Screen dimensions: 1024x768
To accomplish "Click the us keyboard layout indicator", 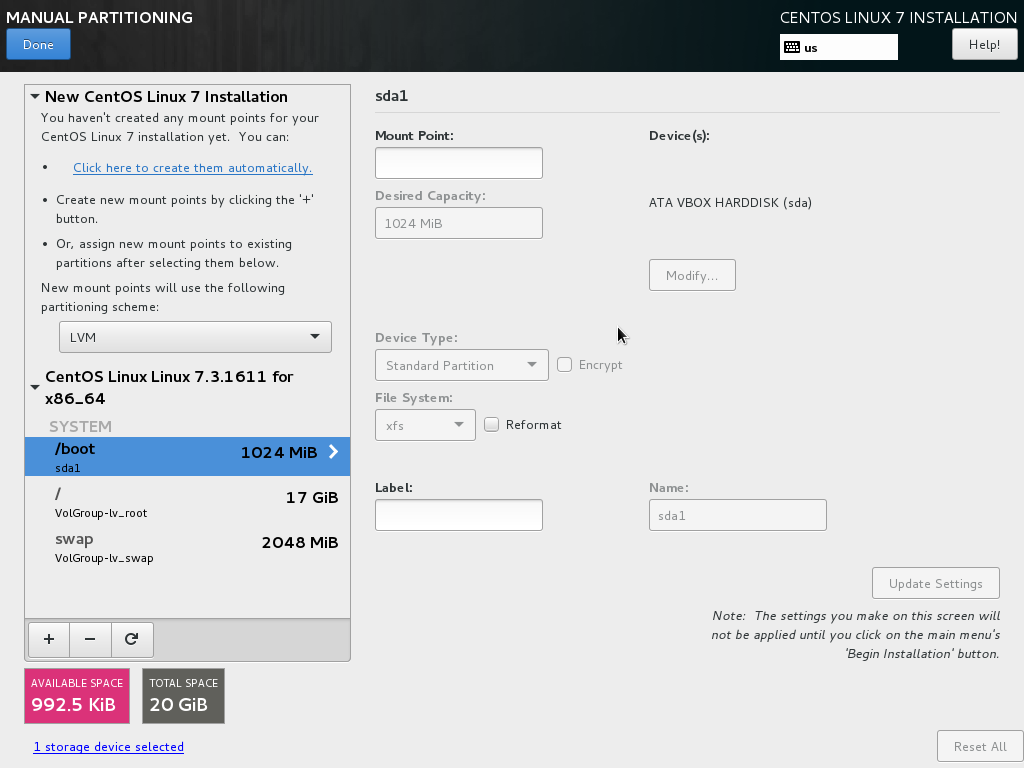I will (x=839, y=47).
